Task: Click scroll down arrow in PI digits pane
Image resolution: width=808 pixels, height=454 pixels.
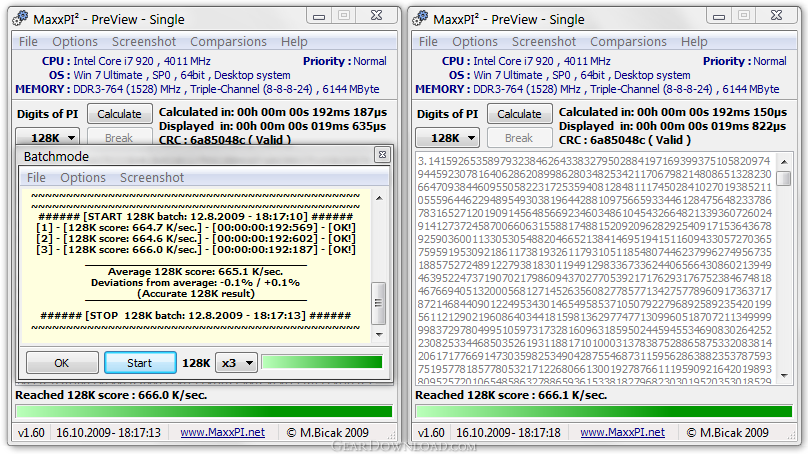Action: [784, 376]
